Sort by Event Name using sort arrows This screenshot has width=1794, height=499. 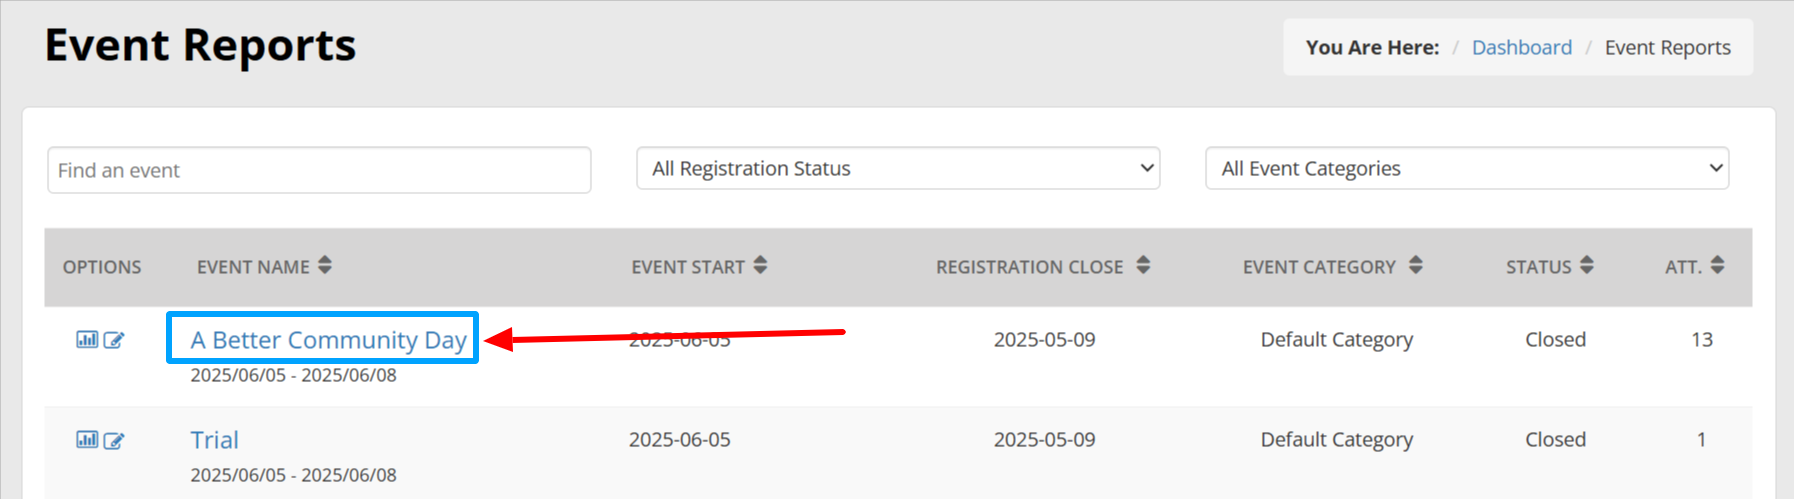coord(325,266)
